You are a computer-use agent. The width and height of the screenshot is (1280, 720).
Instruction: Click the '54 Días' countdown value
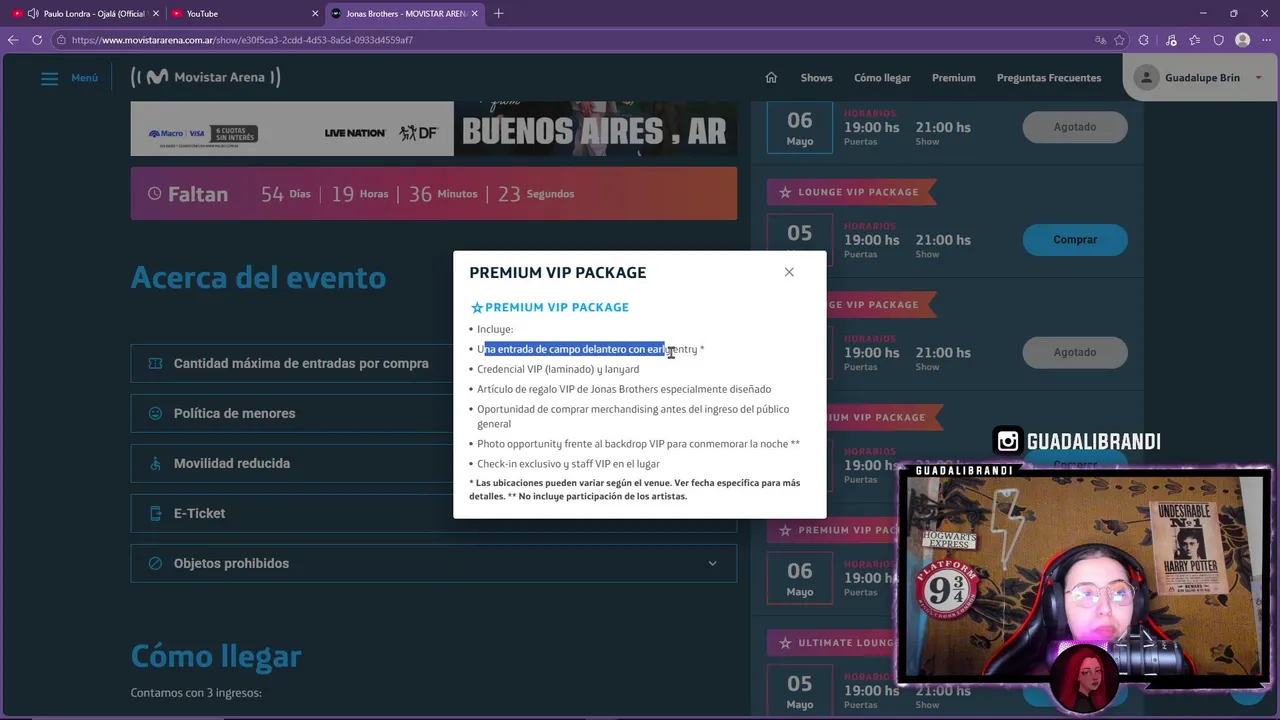[x=286, y=194]
